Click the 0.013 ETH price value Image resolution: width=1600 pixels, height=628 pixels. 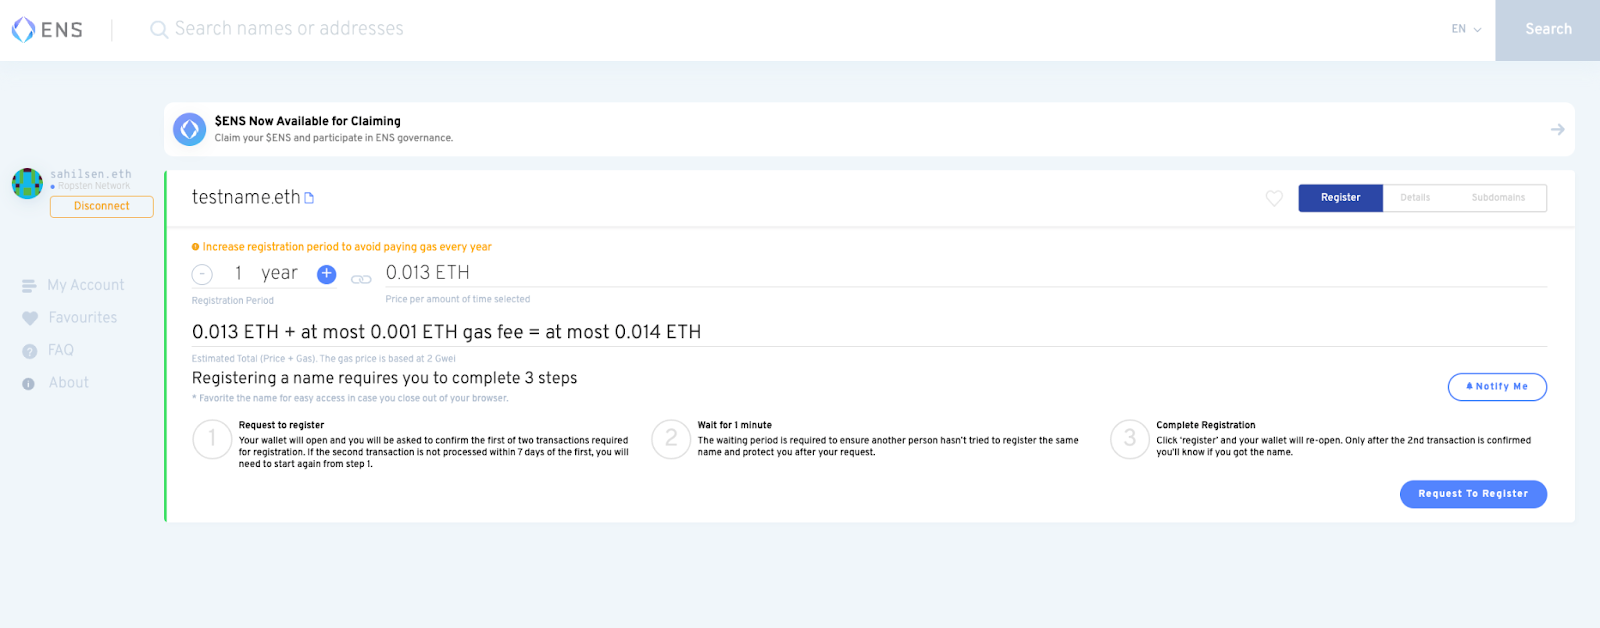(428, 272)
